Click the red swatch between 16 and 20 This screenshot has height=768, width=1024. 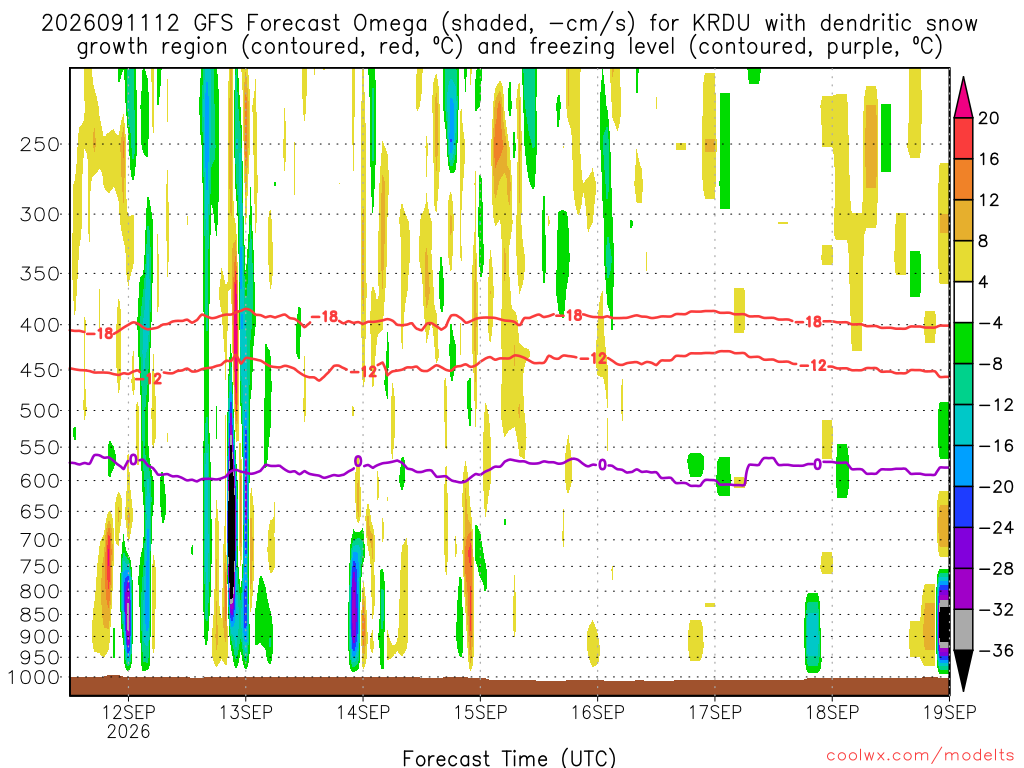point(963,138)
